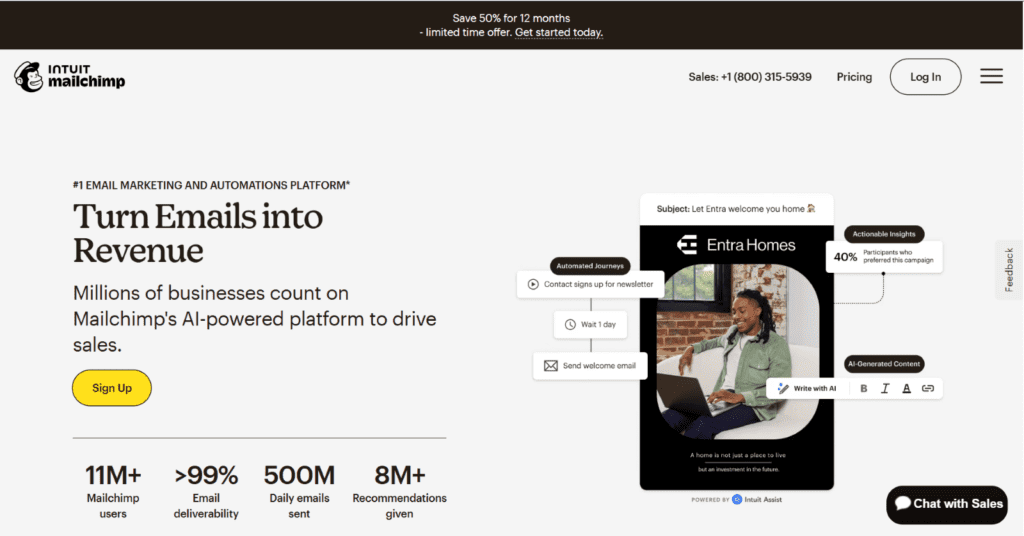Click the Send welcome email step
1024x536 pixels.
[590, 366]
